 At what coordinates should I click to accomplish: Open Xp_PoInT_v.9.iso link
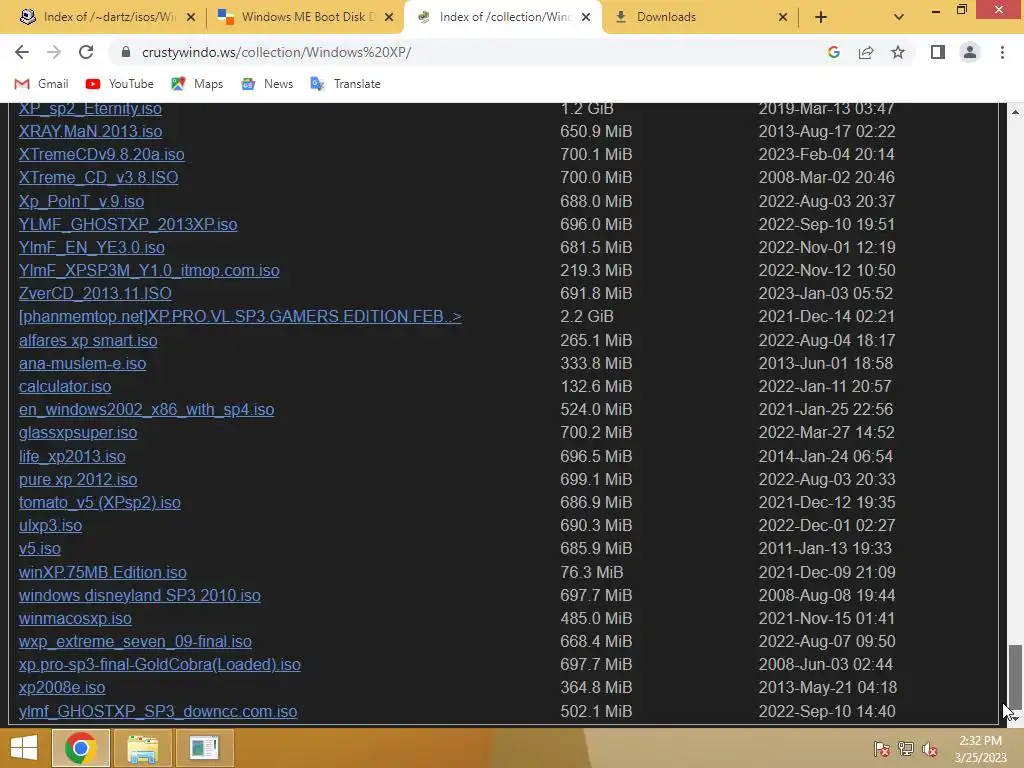(81, 201)
